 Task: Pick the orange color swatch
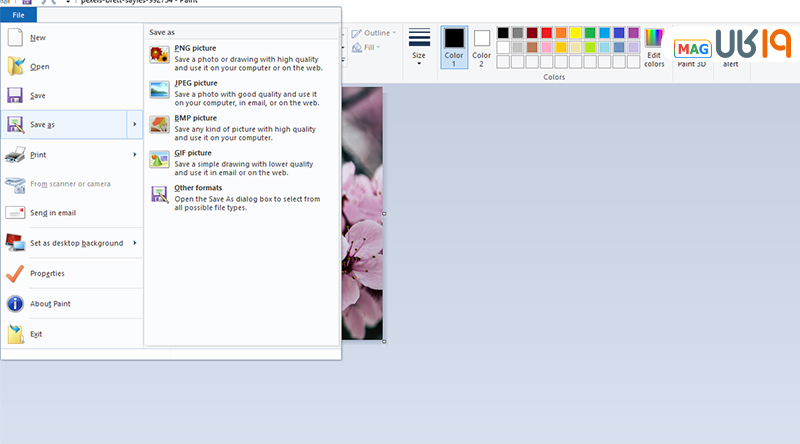[x=561, y=33]
